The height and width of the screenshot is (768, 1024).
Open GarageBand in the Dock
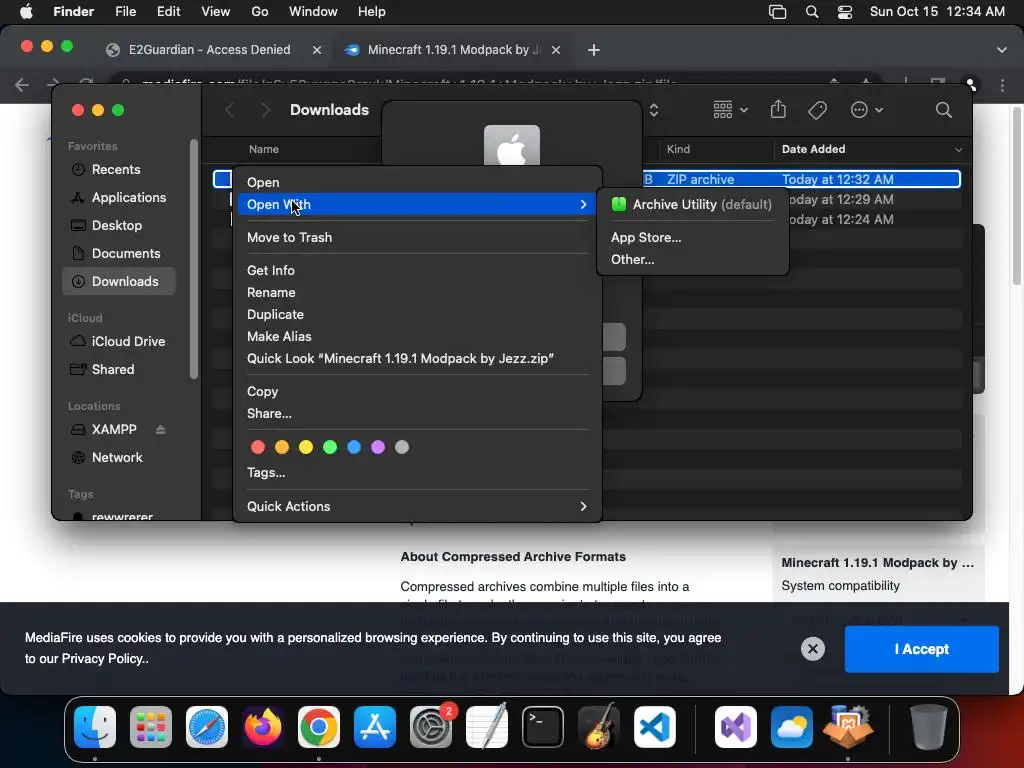[x=599, y=727]
